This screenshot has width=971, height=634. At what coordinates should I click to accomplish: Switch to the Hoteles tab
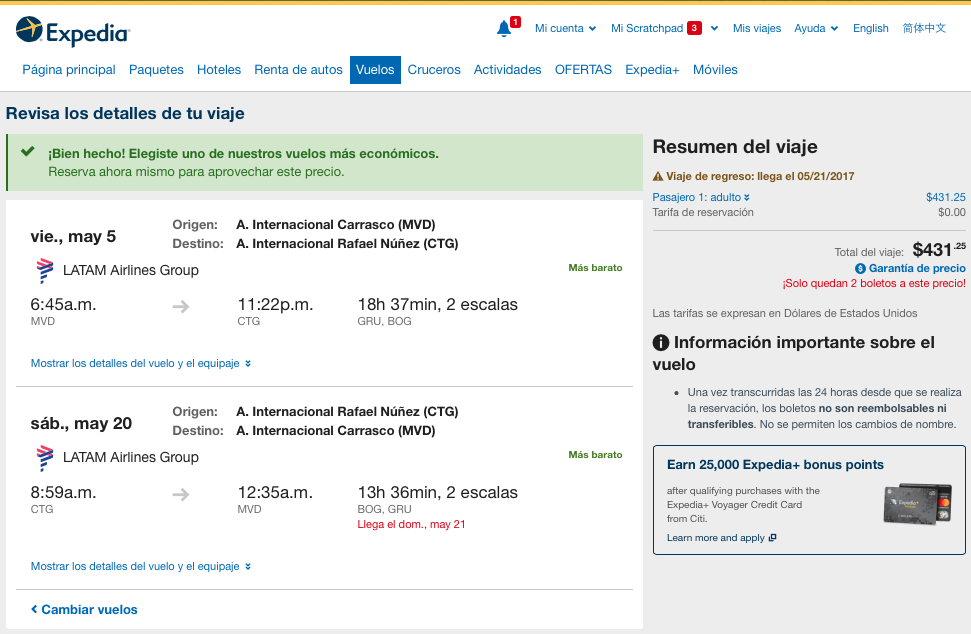(x=219, y=70)
